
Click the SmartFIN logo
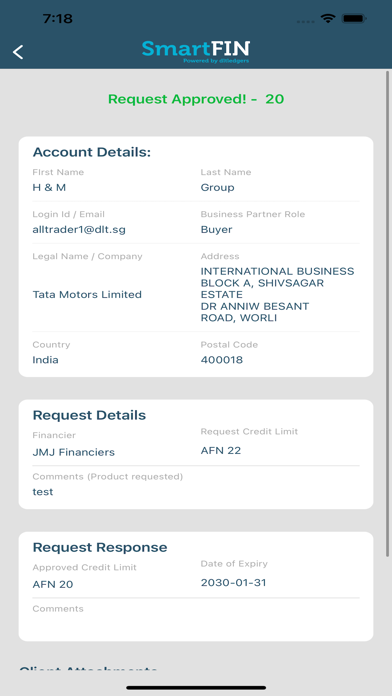196,51
